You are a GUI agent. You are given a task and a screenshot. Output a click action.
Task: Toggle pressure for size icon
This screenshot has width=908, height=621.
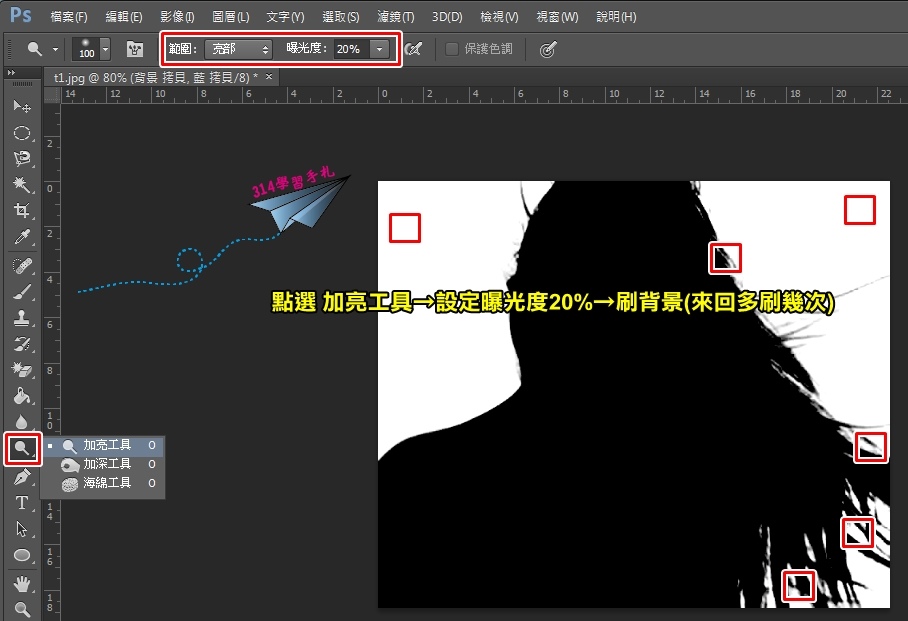(x=548, y=49)
